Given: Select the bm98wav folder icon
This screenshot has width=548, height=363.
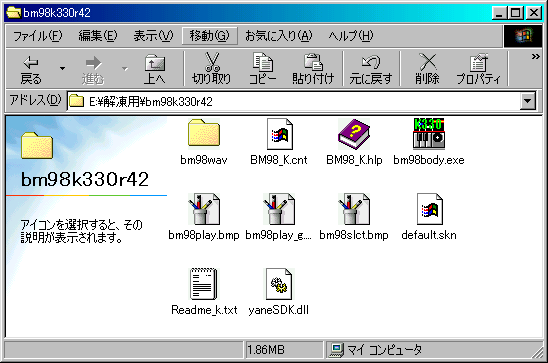Looking at the screenshot, I should (204, 133).
